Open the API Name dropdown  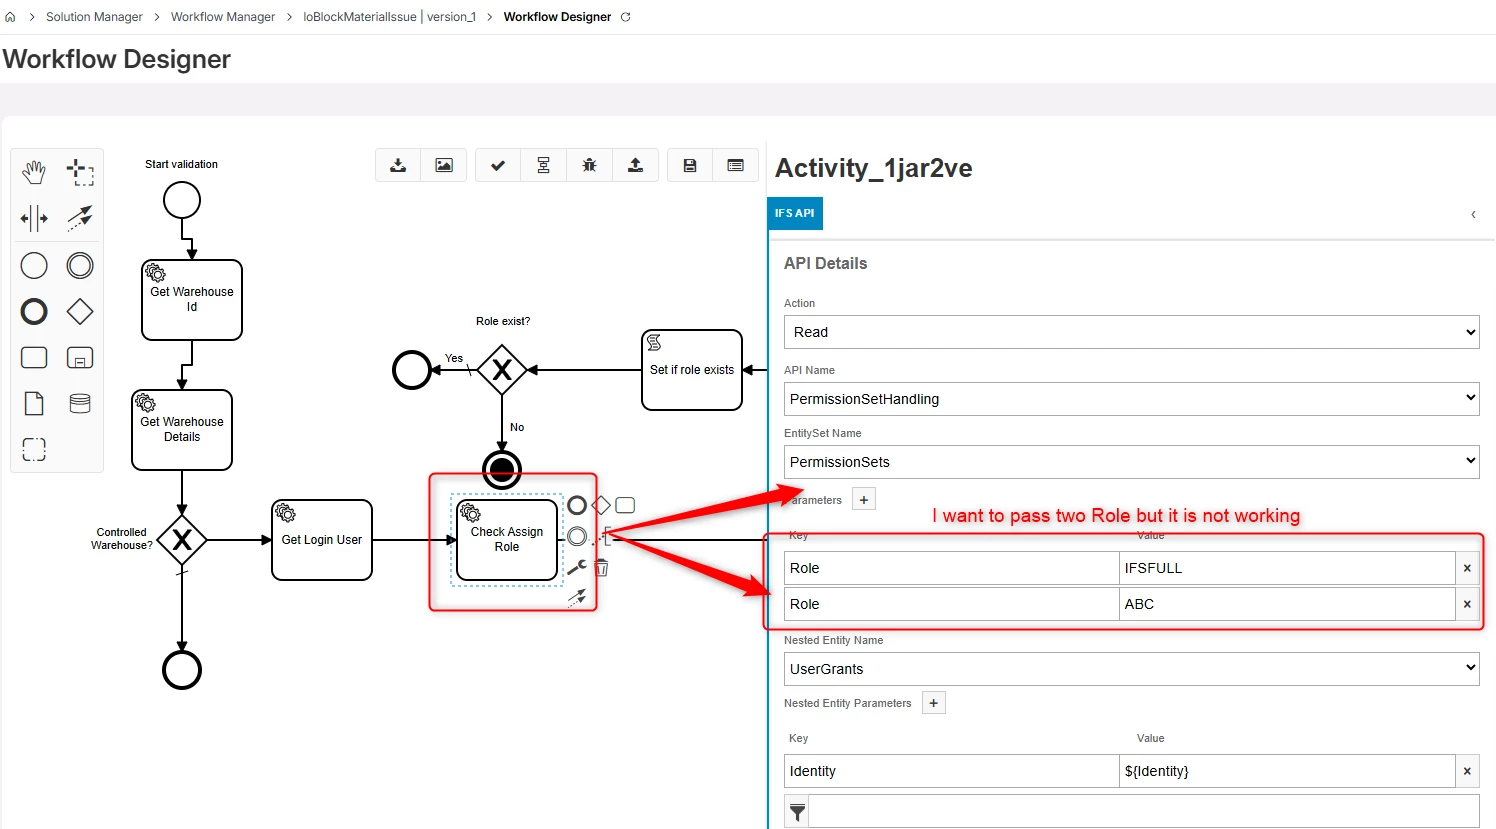(x=1131, y=399)
